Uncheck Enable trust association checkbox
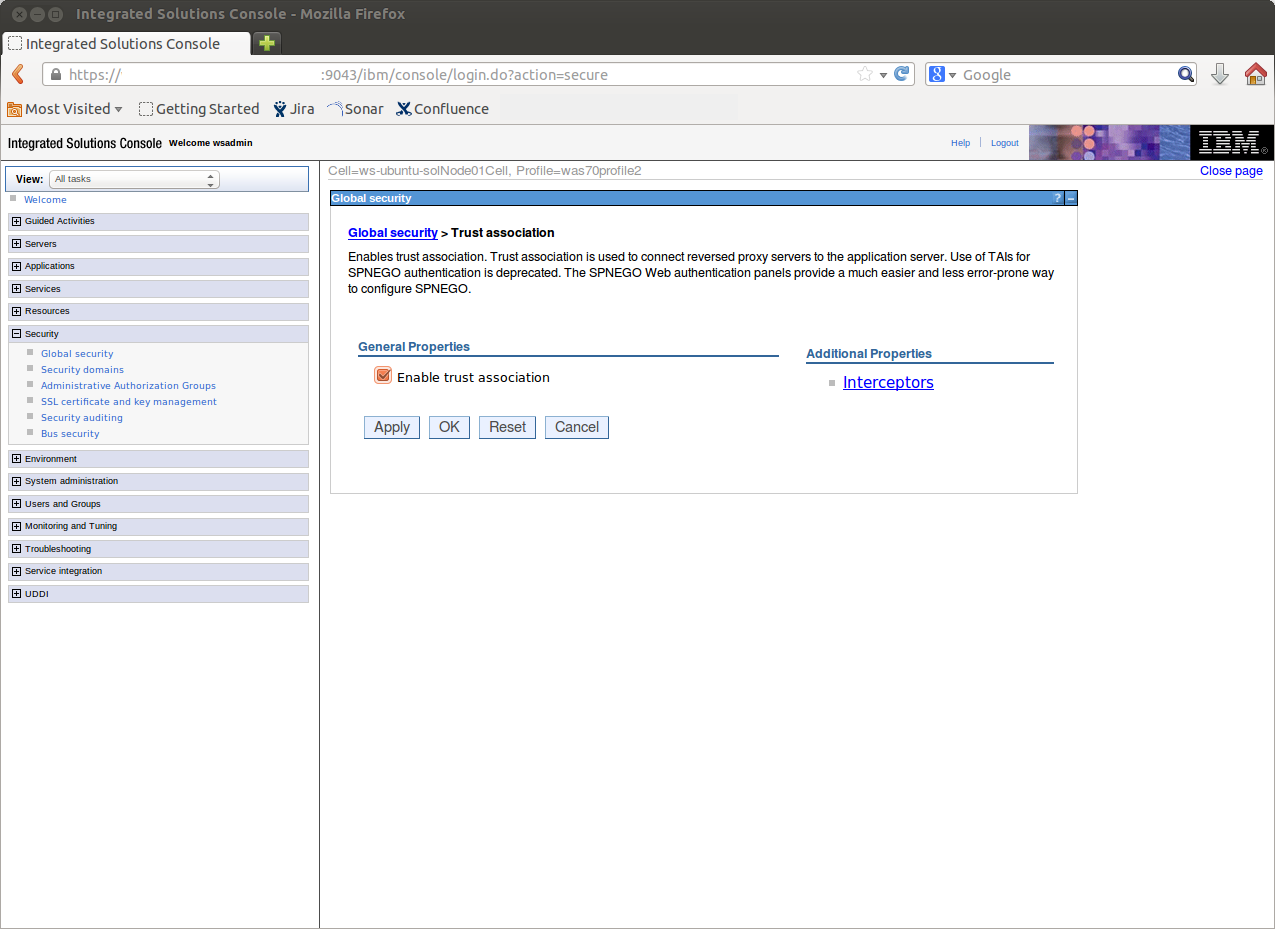 click(x=383, y=376)
